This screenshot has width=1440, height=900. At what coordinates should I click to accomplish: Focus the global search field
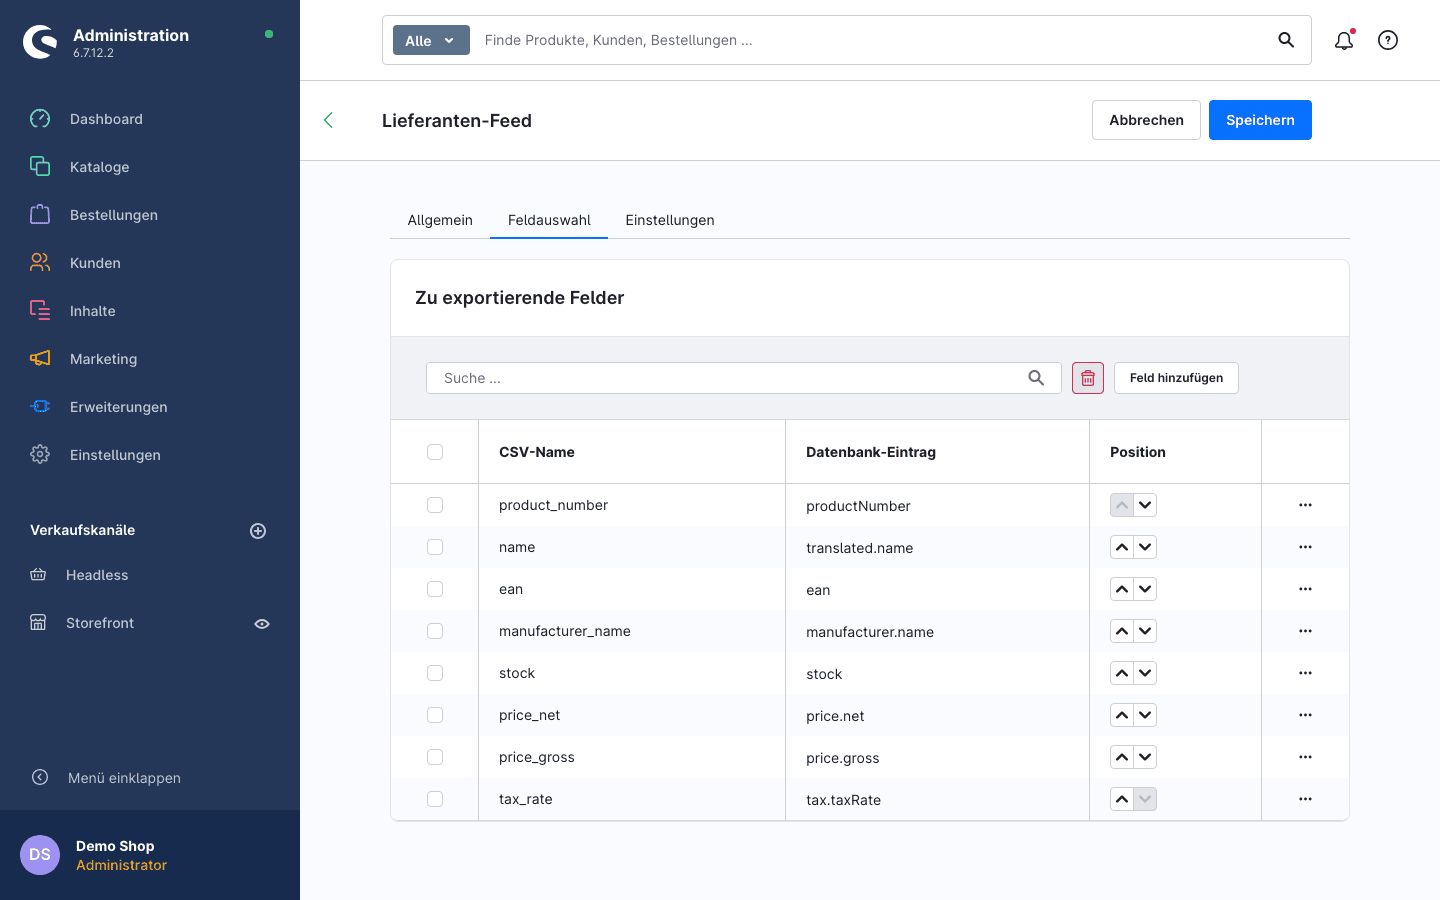[x=870, y=40]
